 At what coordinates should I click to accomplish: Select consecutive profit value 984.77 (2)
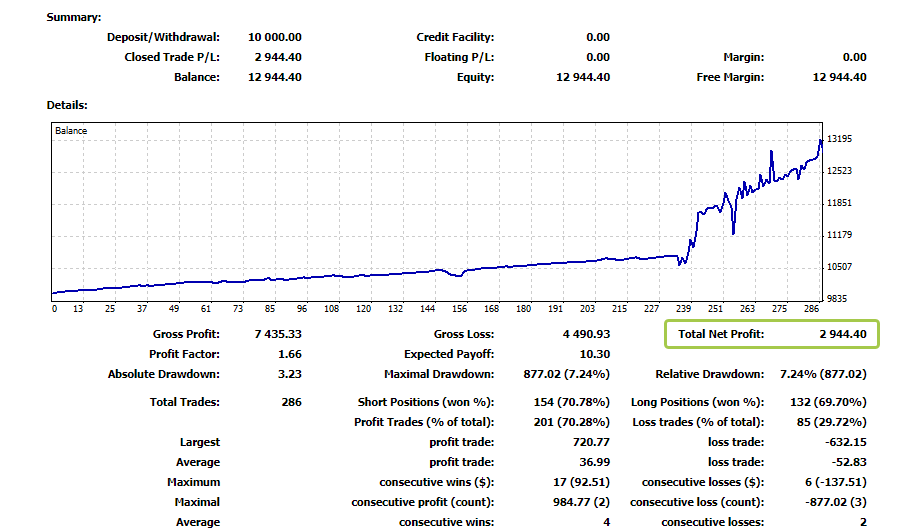582,502
